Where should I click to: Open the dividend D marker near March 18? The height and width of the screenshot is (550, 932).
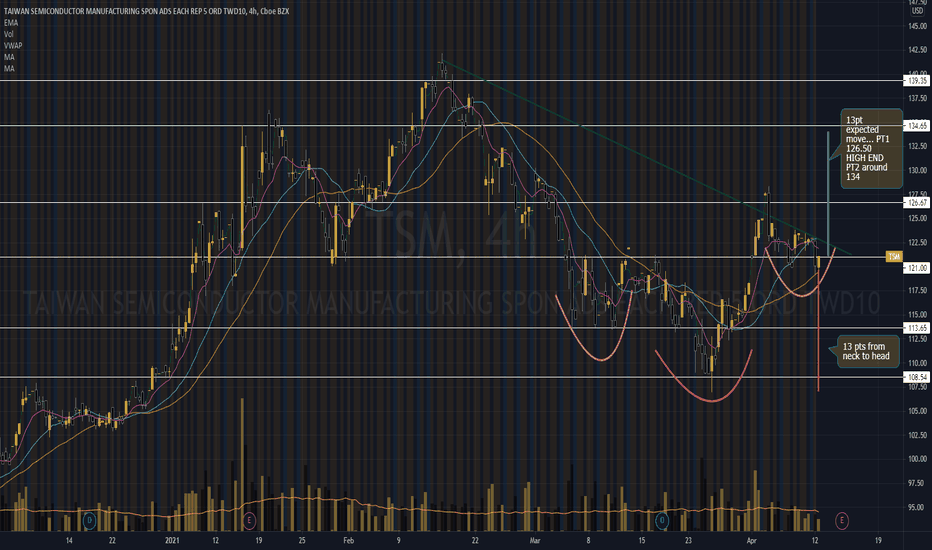662,521
